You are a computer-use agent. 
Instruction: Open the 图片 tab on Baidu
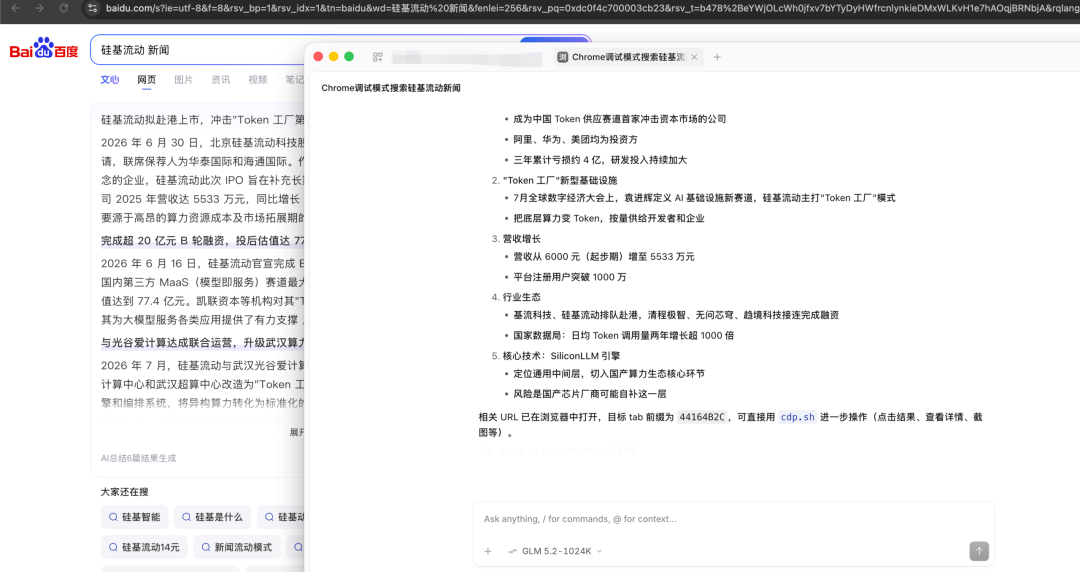click(183, 80)
